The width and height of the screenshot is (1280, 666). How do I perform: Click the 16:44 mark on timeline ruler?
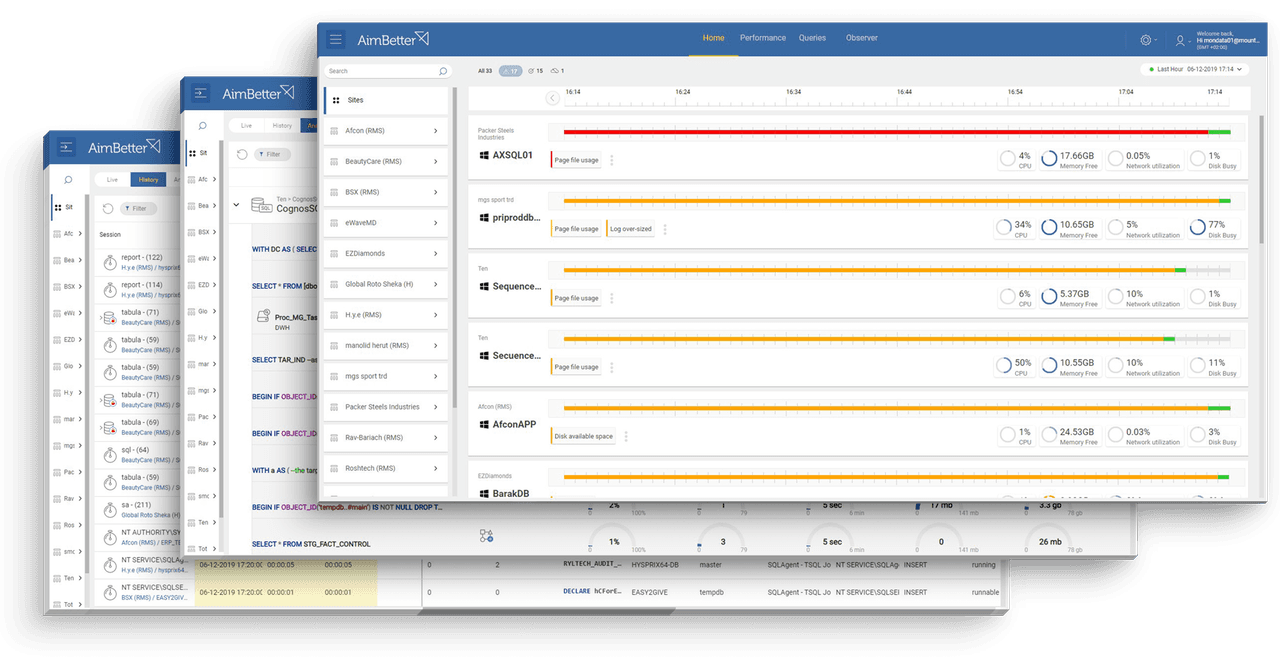pyautogui.click(x=903, y=92)
